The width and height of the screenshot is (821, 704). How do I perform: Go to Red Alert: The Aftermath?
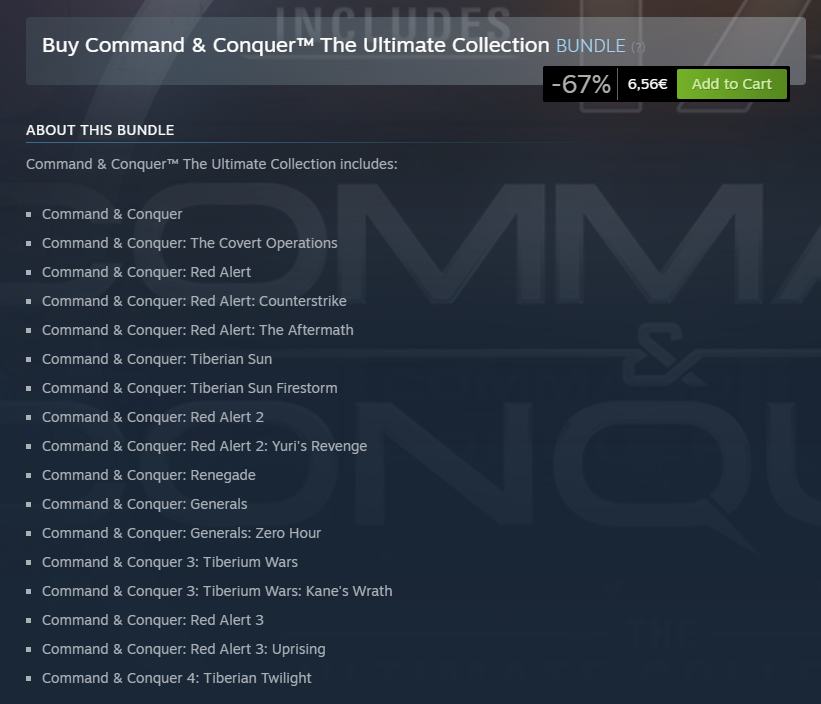[x=197, y=330]
